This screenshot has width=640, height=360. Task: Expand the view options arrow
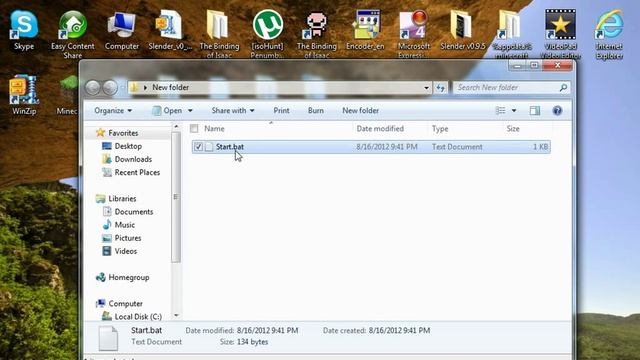coord(514,111)
